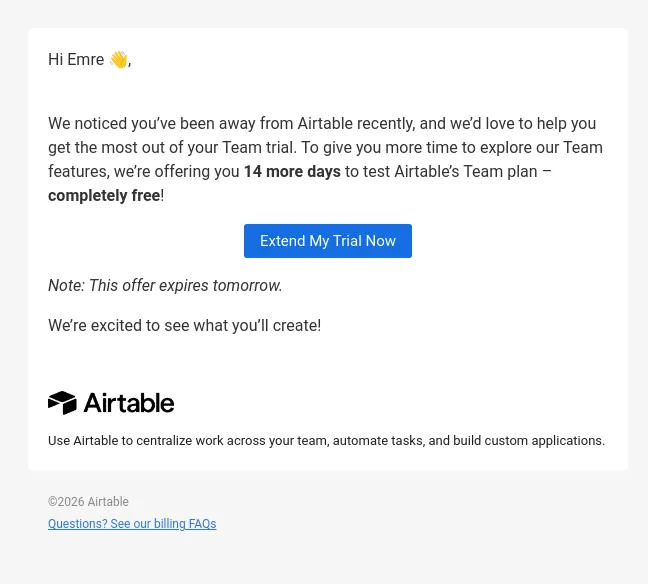Click the 'Hi' greeting word
This screenshot has height=584, width=648.
55,60
